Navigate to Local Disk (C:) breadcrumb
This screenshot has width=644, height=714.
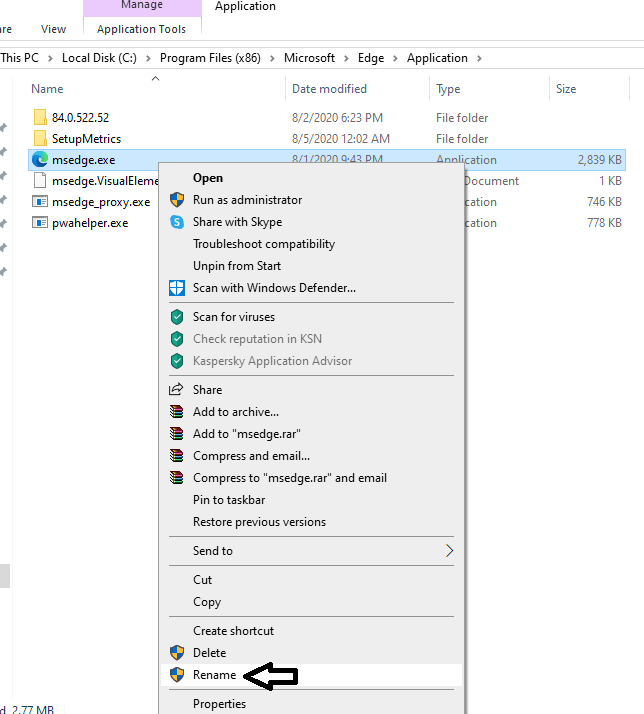[x=99, y=58]
